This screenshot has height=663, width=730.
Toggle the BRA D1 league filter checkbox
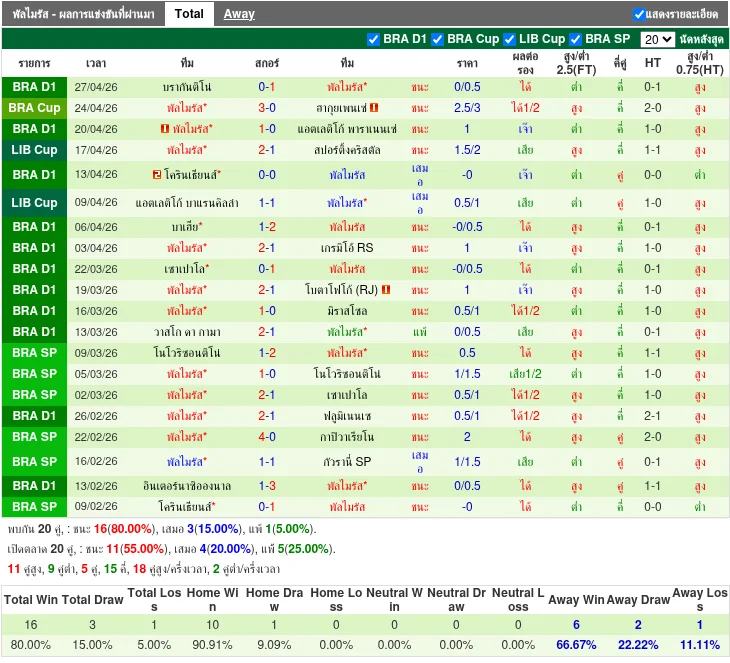[x=374, y=39]
